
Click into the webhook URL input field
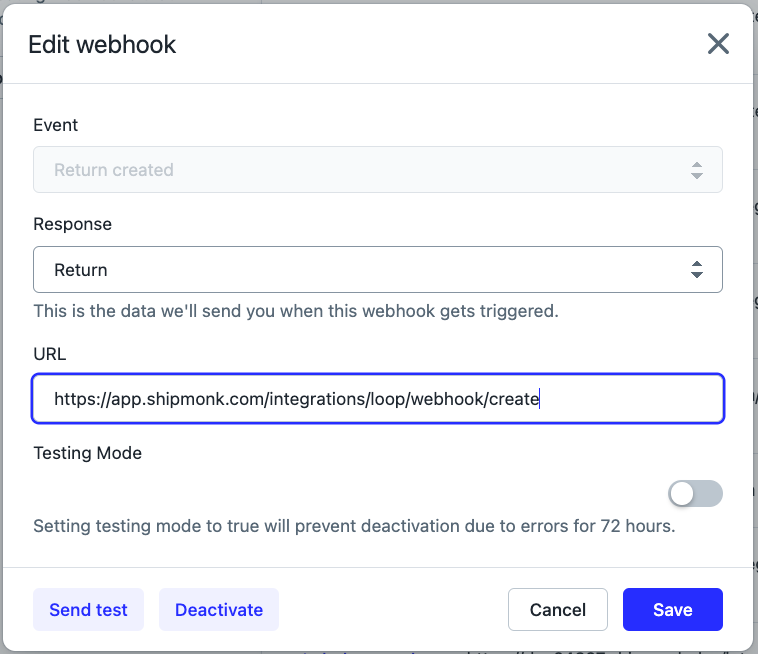click(378, 399)
